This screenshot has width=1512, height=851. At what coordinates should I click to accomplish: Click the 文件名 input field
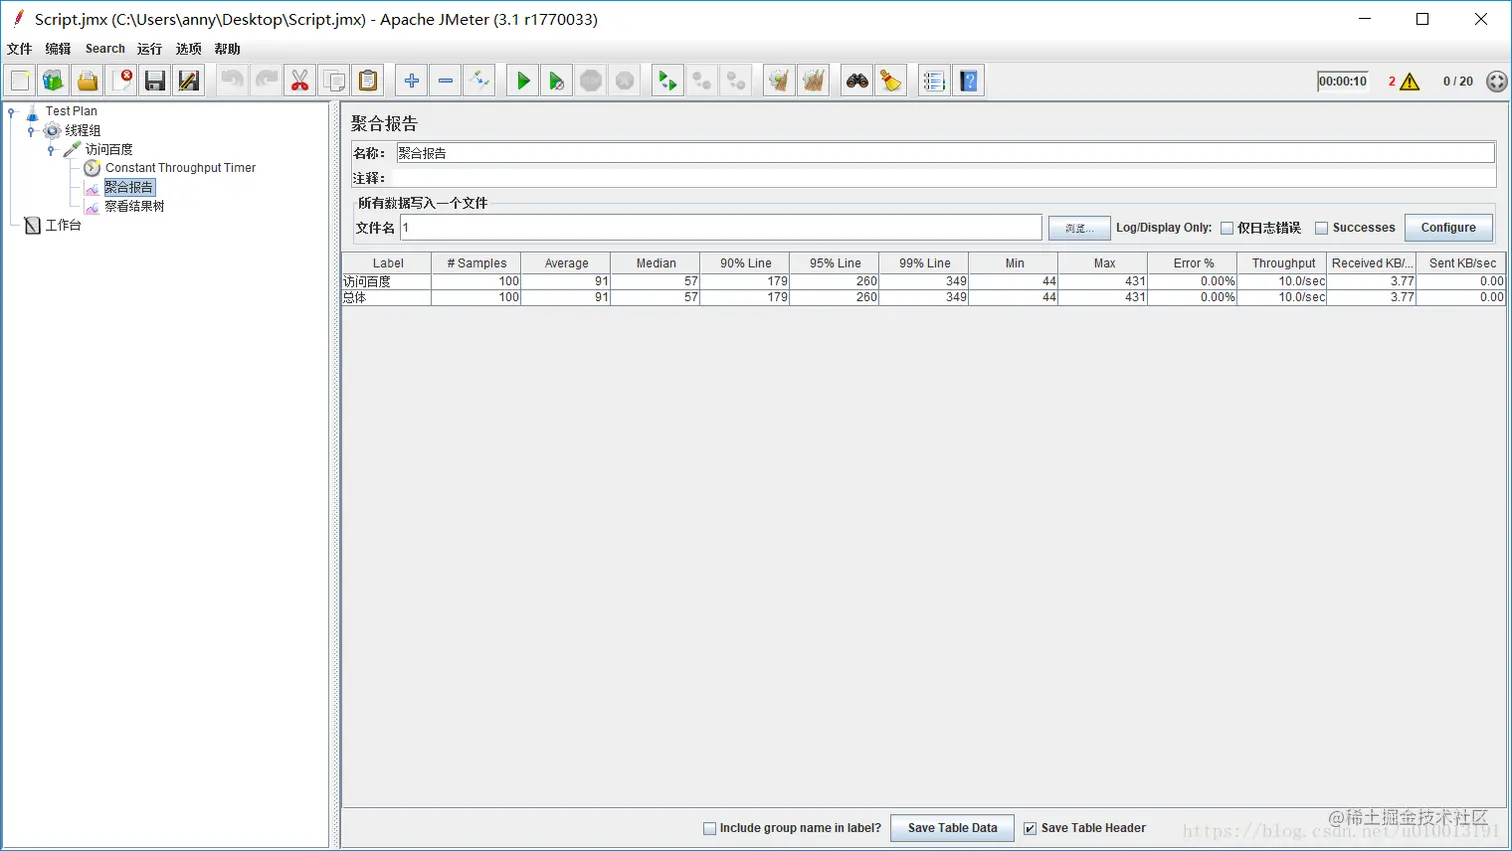click(721, 228)
